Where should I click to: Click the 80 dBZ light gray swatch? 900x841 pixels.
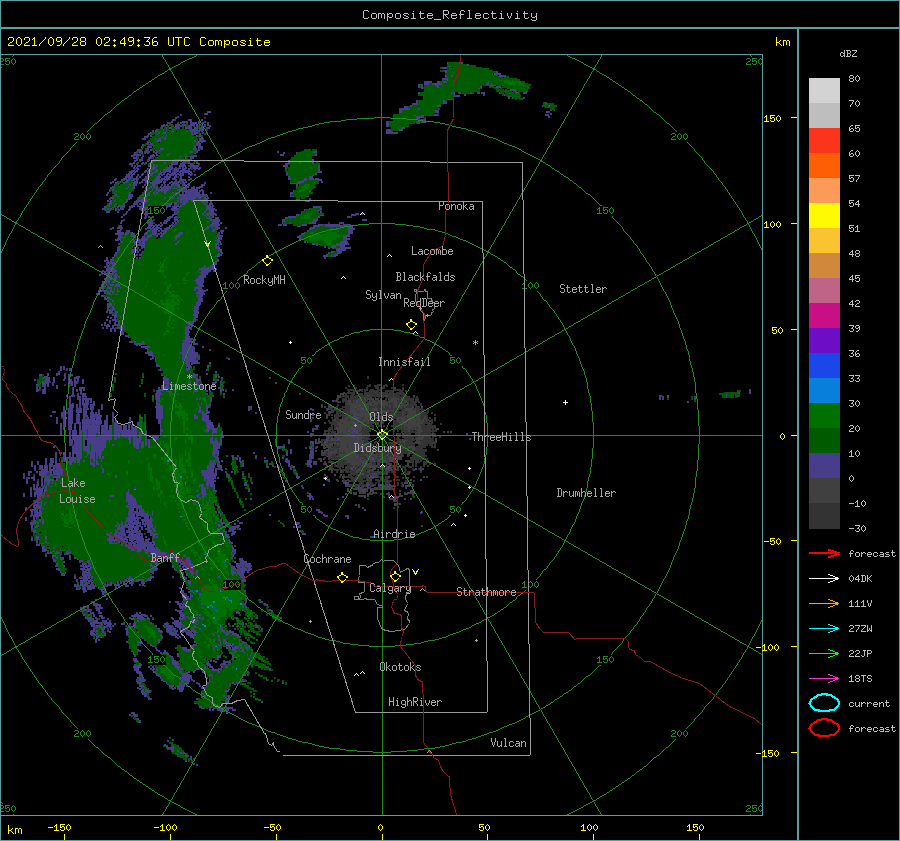tap(824, 91)
